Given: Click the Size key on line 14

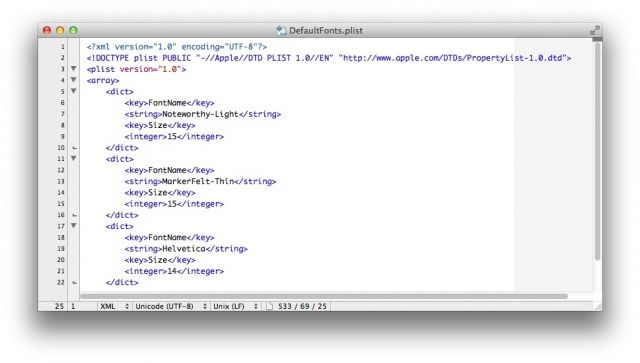Looking at the screenshot, I should click(160, 193).
